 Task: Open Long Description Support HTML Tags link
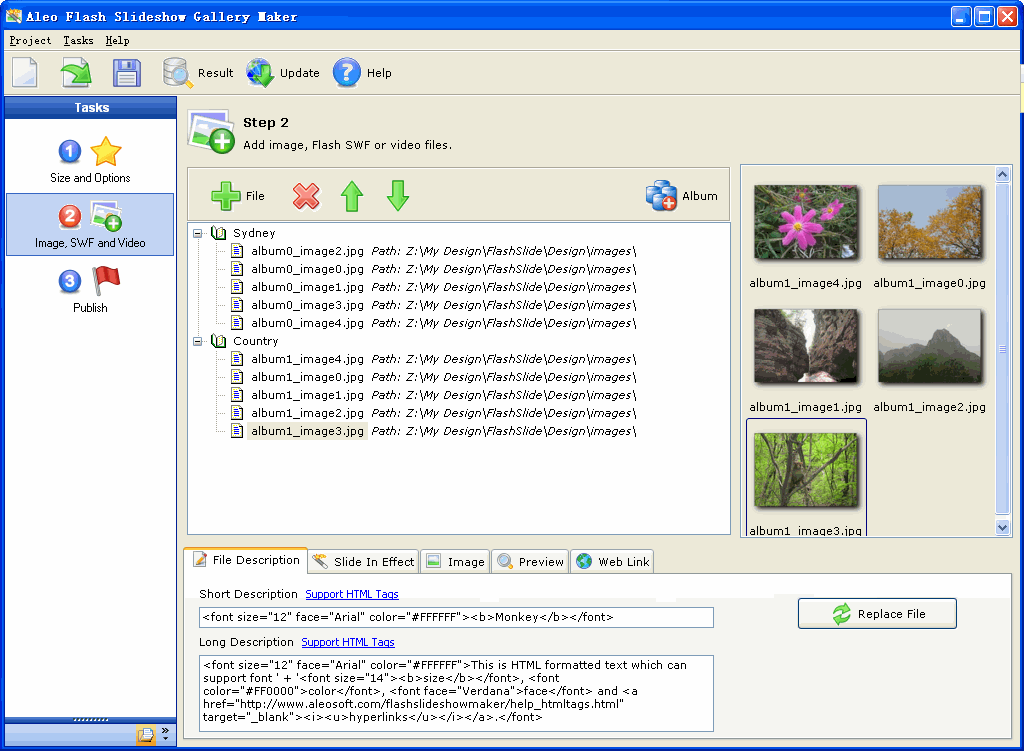pyautogui.click(x=348, y=643)
